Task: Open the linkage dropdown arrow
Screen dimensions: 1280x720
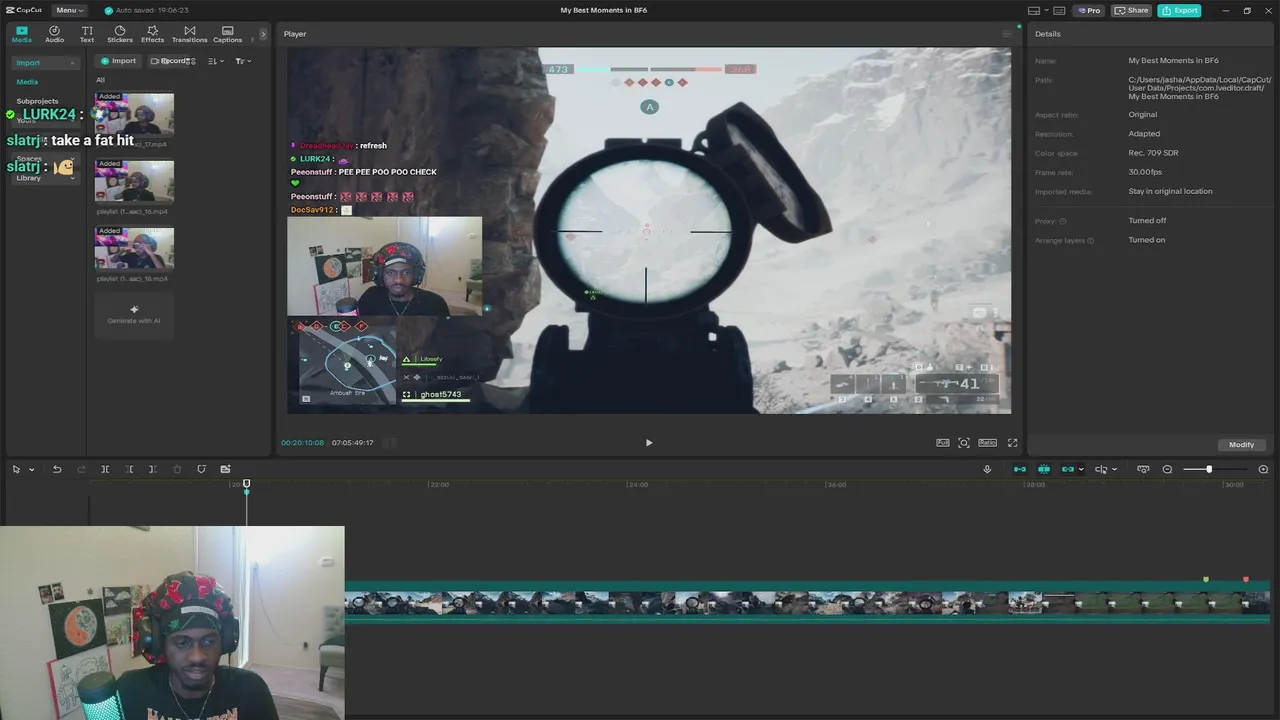Action: [x=1081, y=470]
